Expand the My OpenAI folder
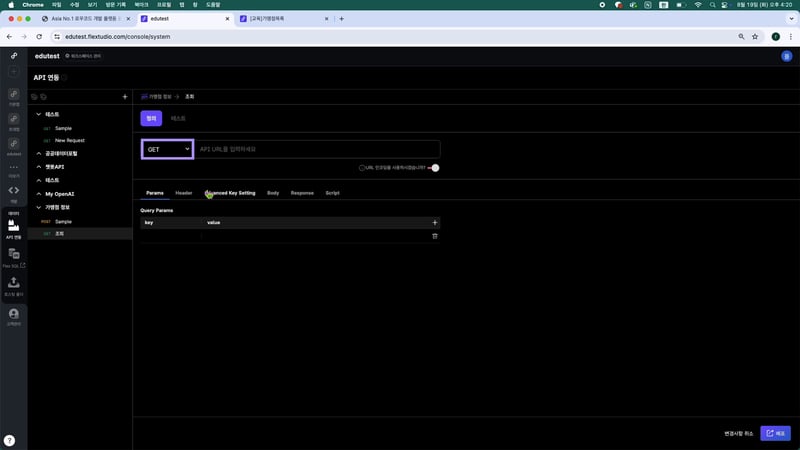Viewport: 800px width, 450px height. pos(38,193)
